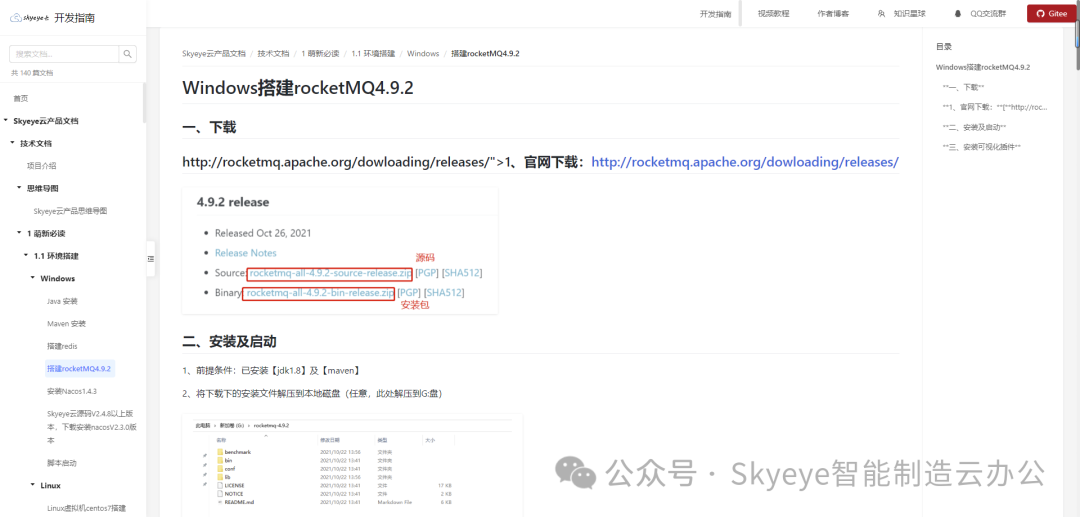Open 项目介绍 in sidebar

pos(41,166)
